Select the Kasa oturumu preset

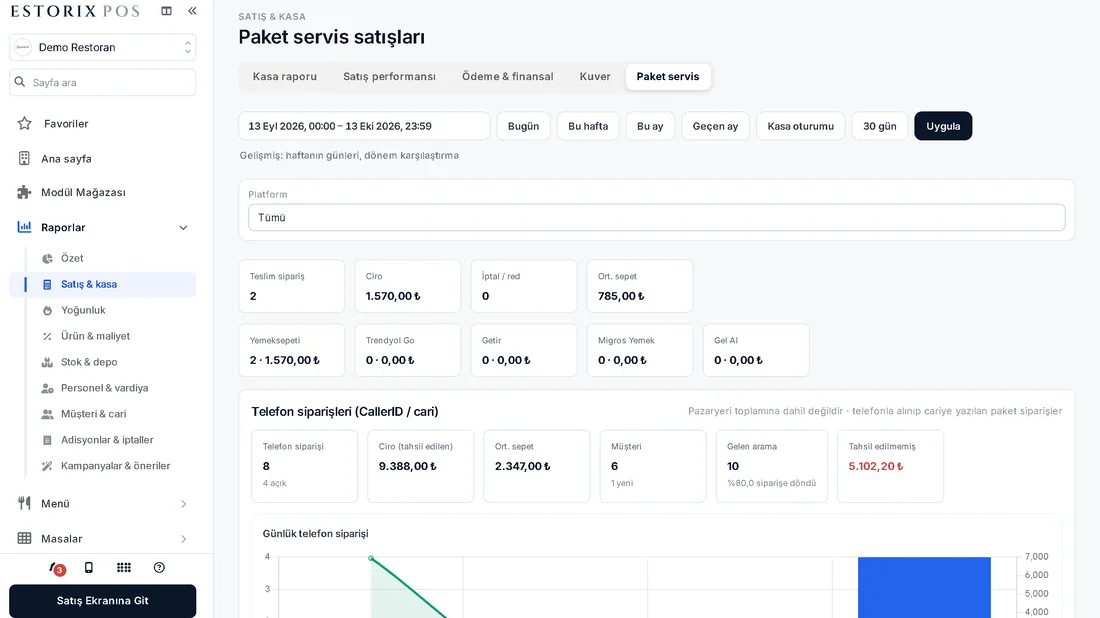point(800,126)
